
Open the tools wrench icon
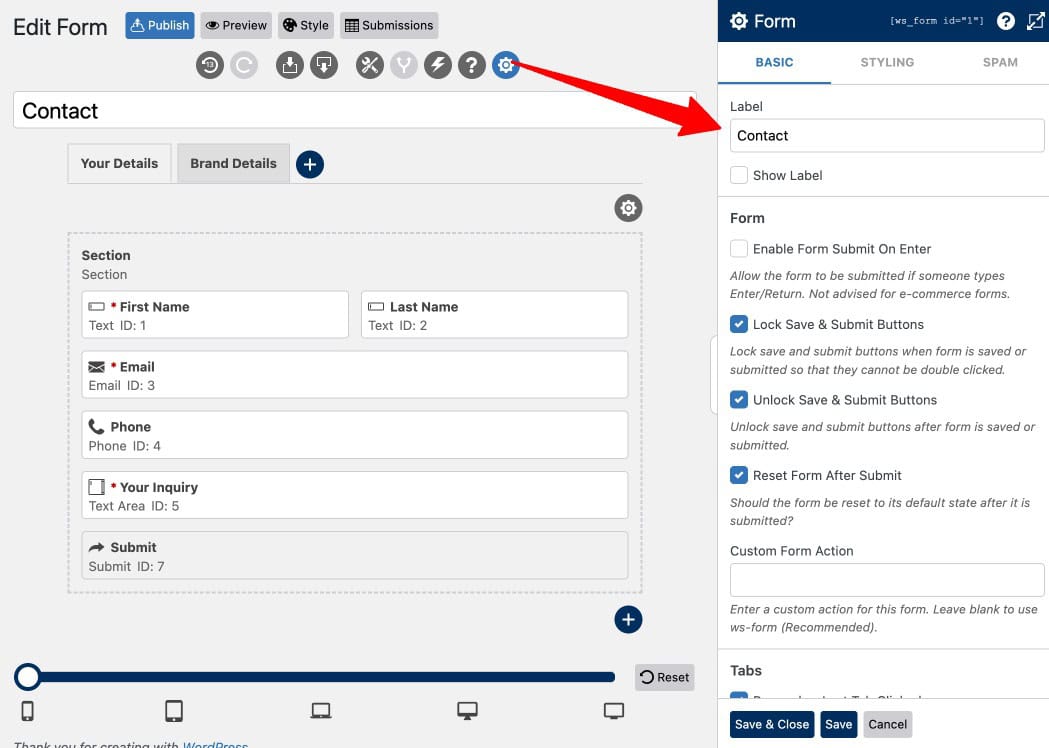point(370,65)
